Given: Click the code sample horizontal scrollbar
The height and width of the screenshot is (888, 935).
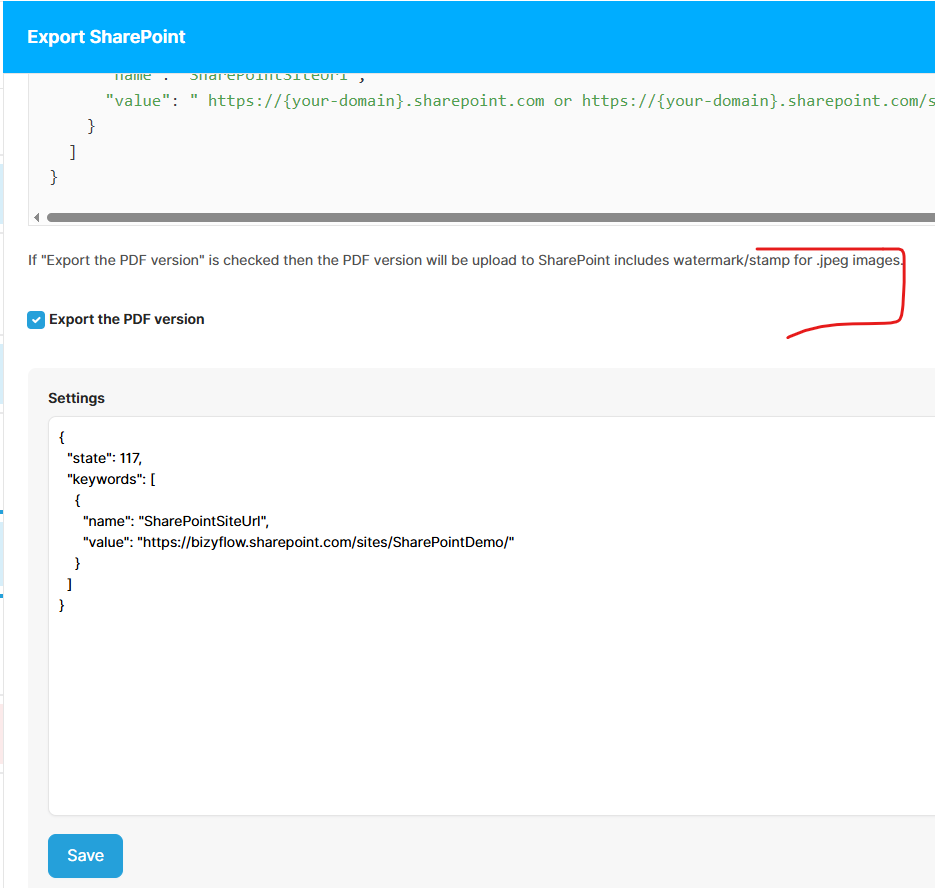Looking at the screenshot, I should point(491,218).
